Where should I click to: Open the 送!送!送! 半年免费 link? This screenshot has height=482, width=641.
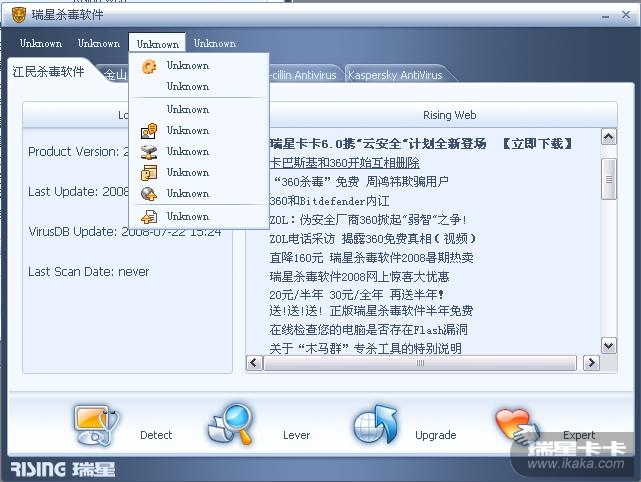point(371,311)
